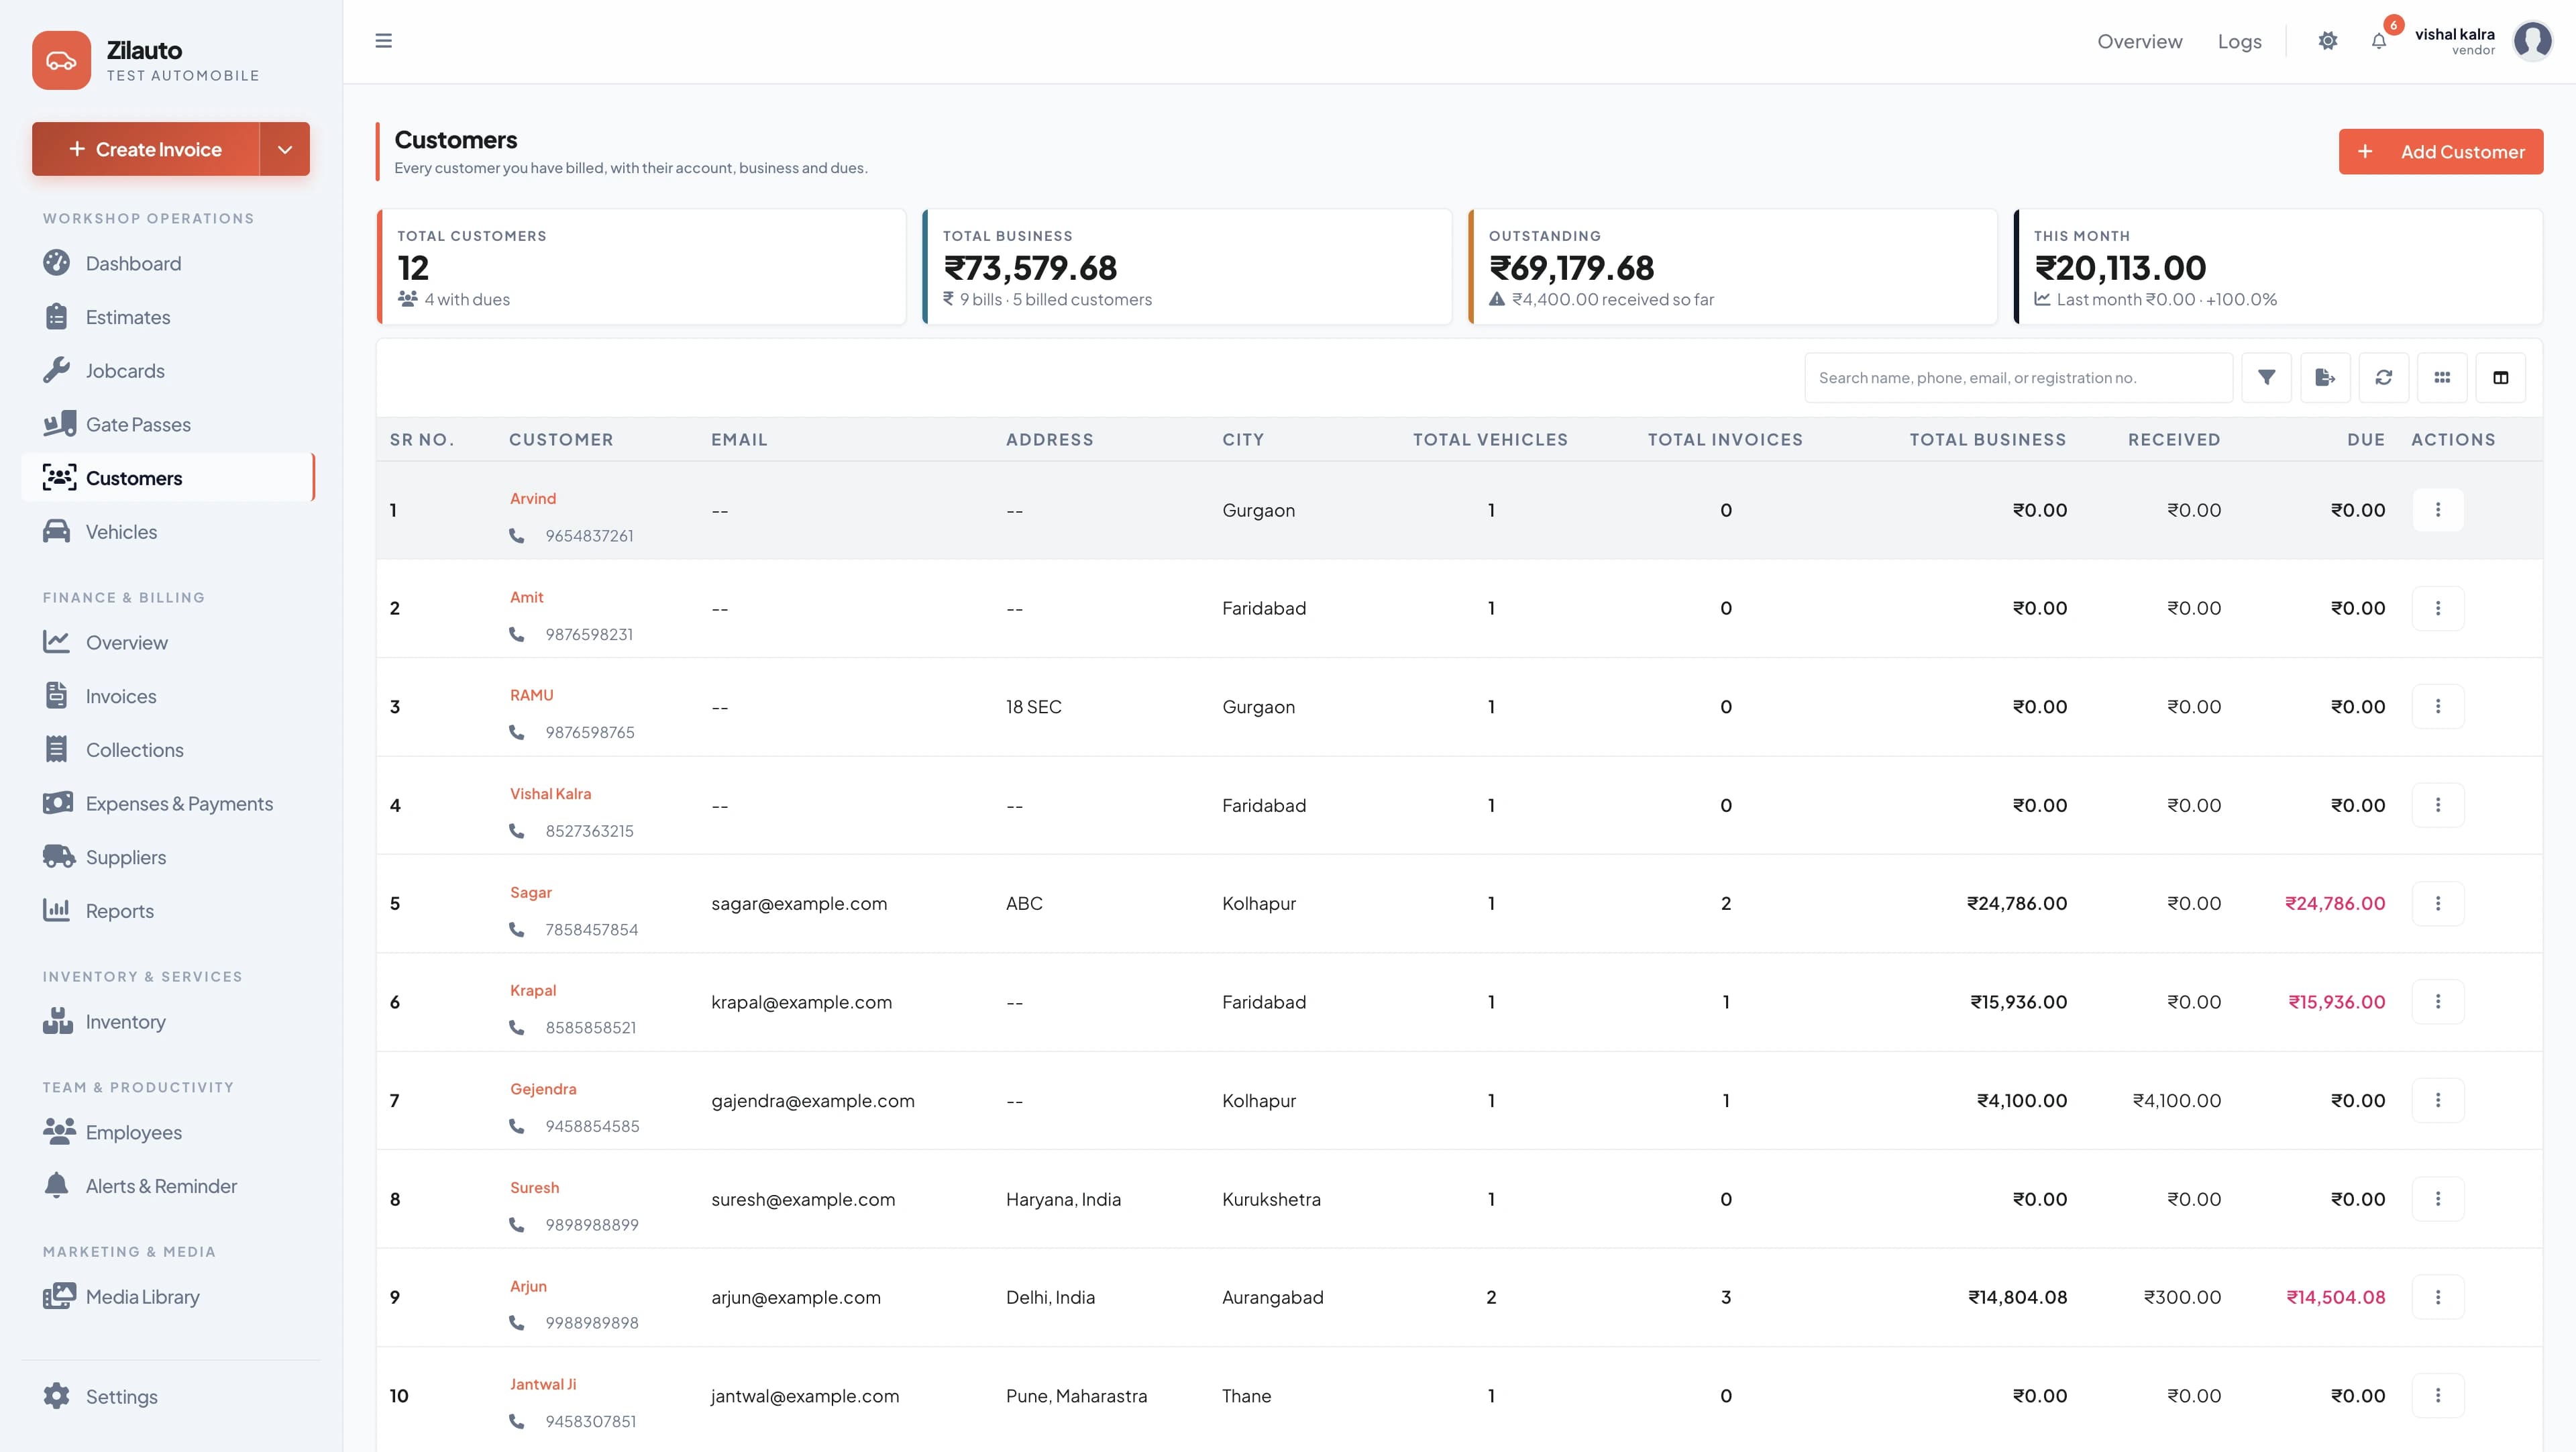Open actions menu for Amit row

2438,608
